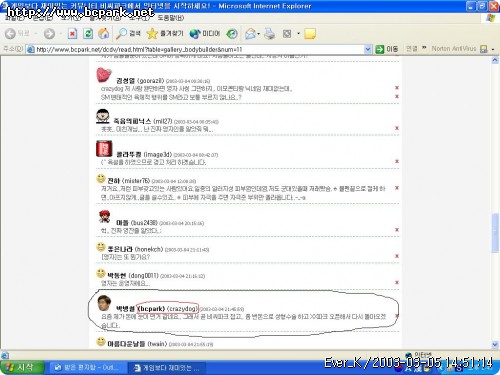Click the red-haired character avatar of bus2438
500x375 pixels.
(105, 217)
